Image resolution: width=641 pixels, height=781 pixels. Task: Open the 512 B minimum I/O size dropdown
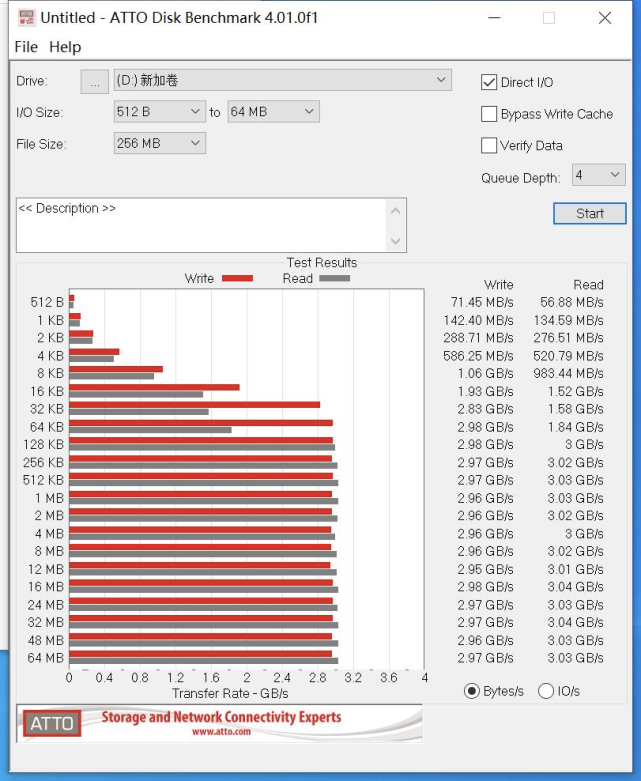click(x=159, y=112)
